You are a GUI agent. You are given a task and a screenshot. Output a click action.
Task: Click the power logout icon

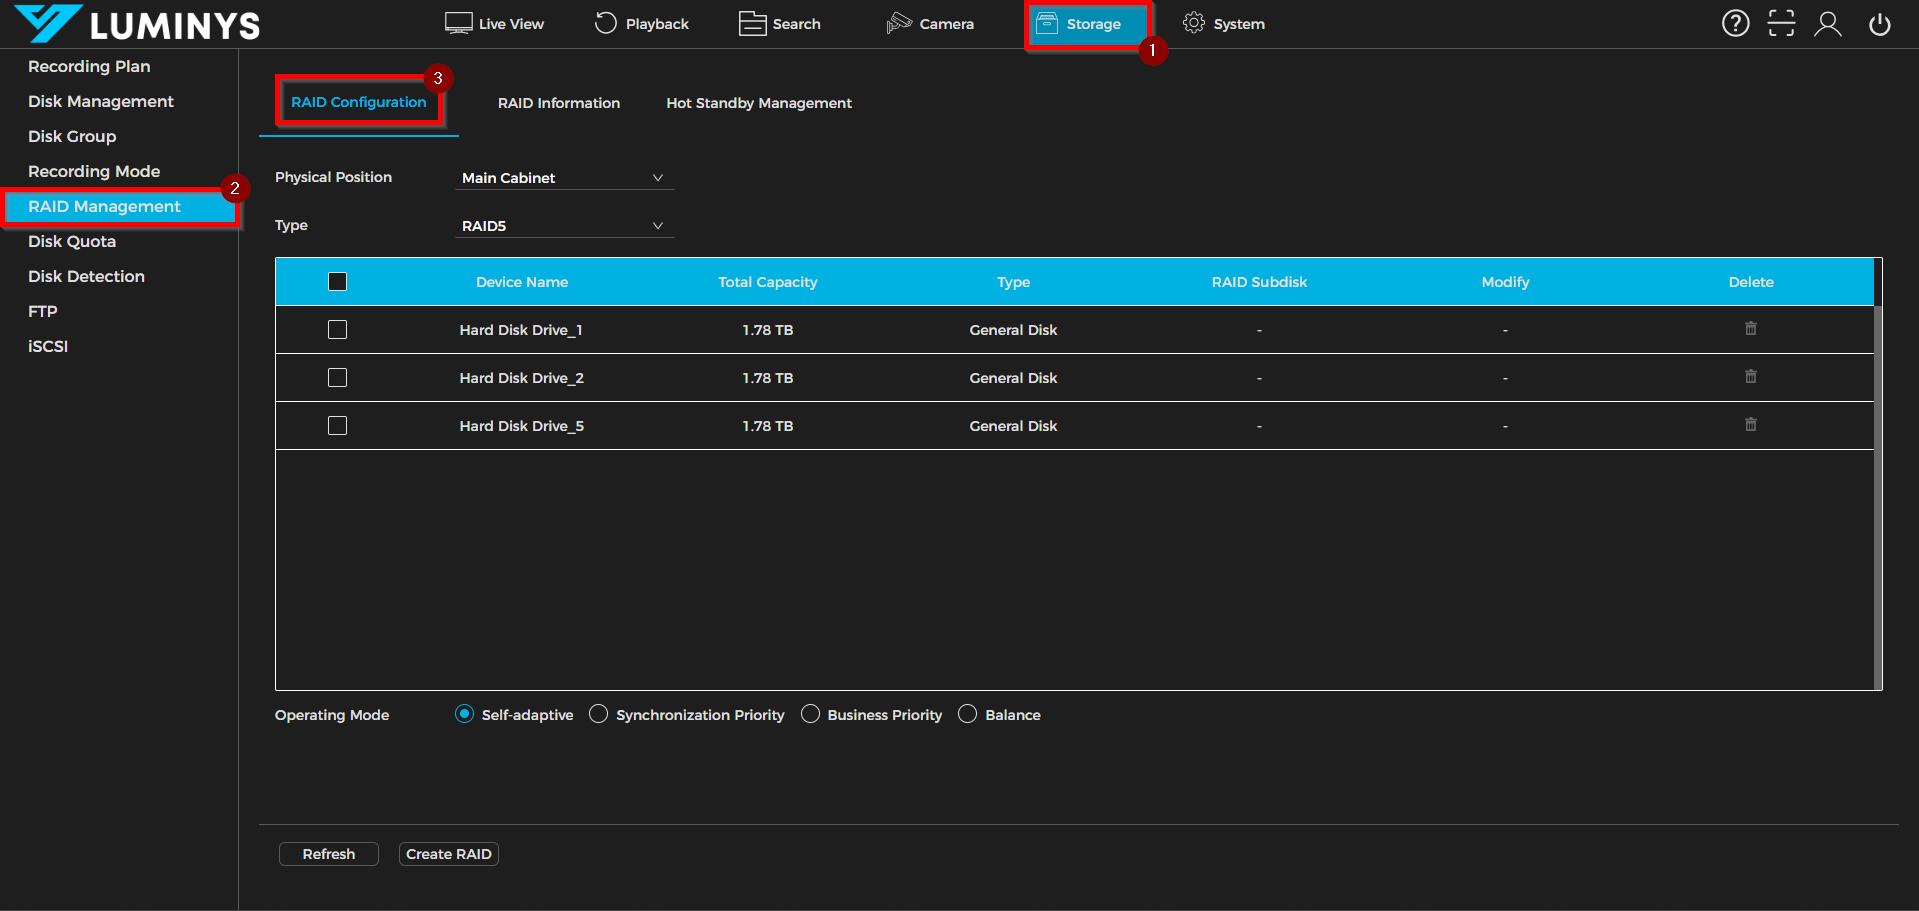pyautogui.click(x=1879, y=24)
